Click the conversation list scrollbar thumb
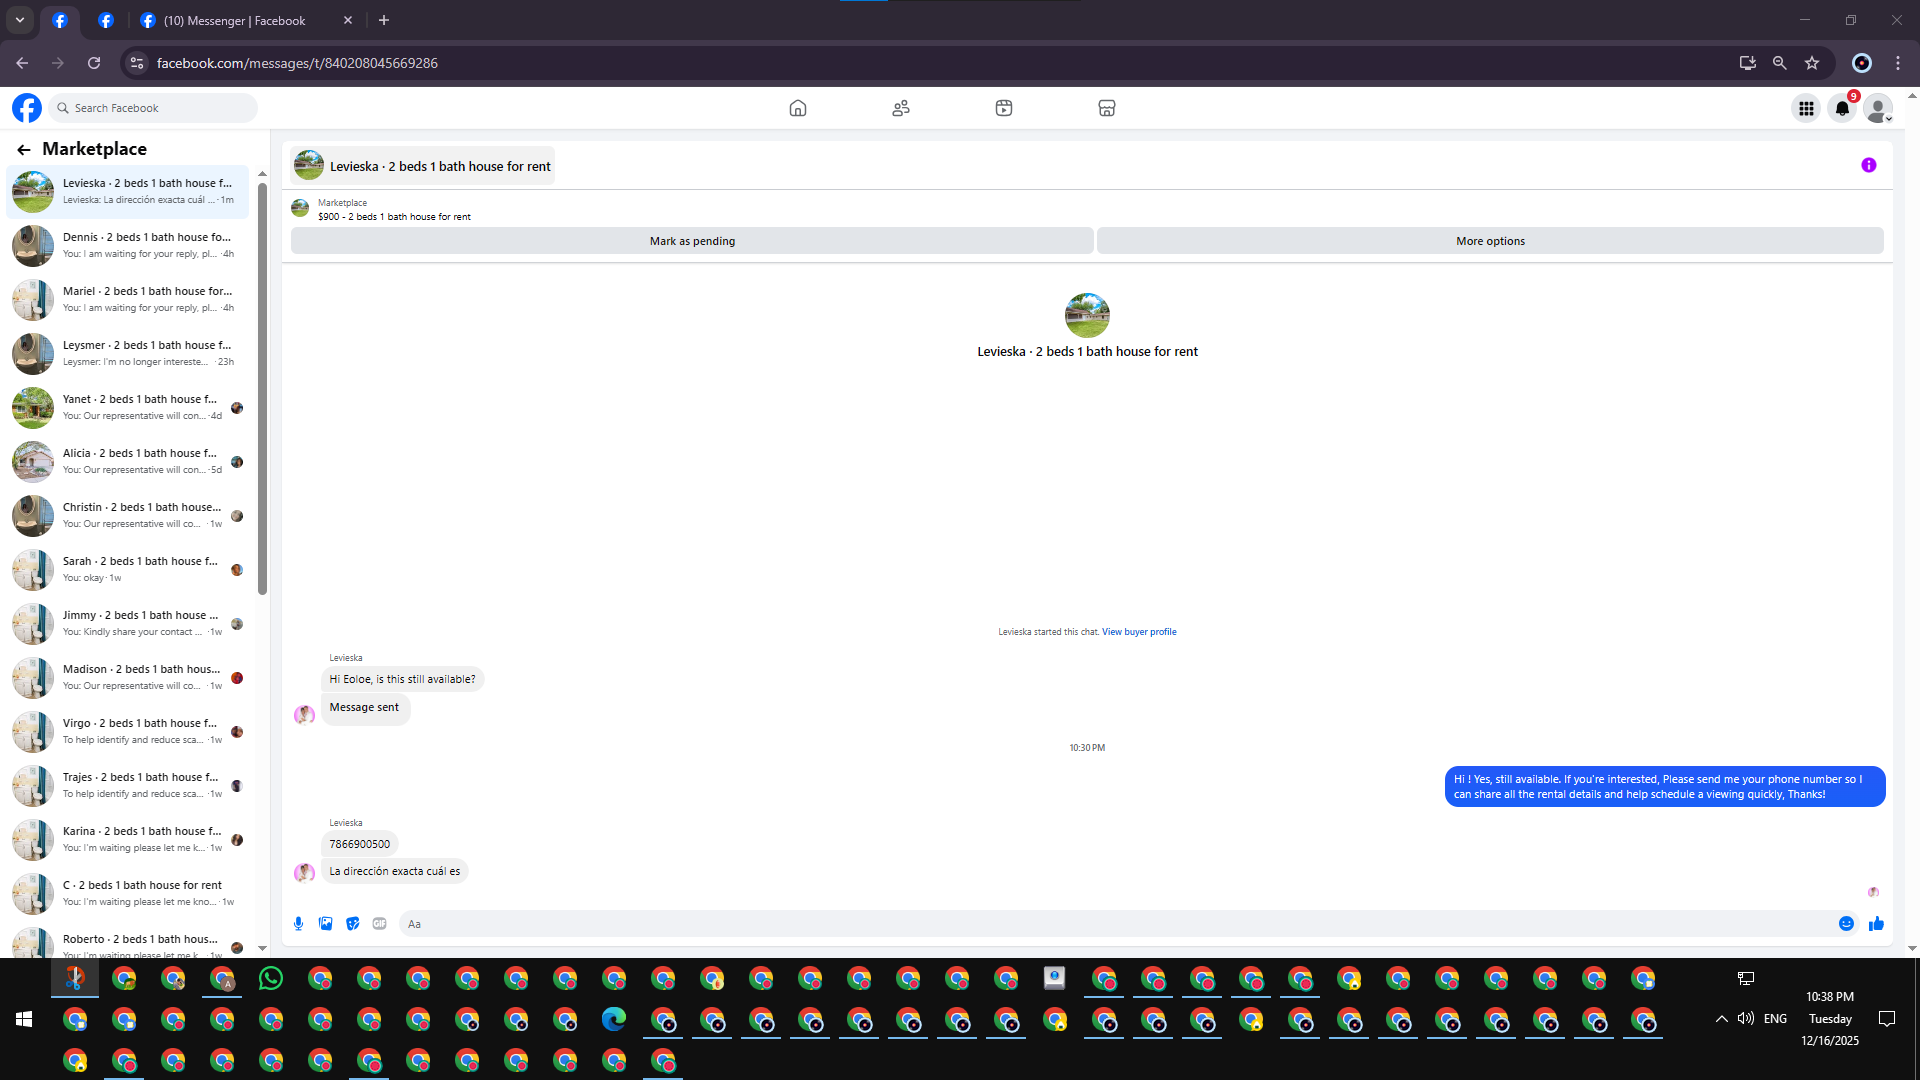 coord(262,388)
